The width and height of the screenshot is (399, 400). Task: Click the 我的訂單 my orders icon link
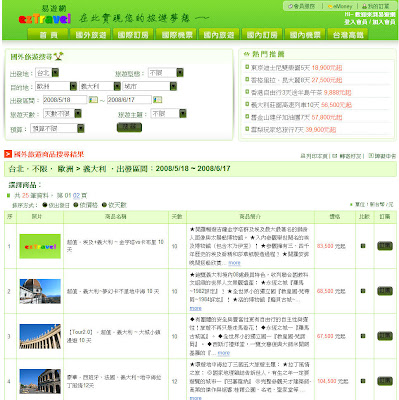click(376, 6)
